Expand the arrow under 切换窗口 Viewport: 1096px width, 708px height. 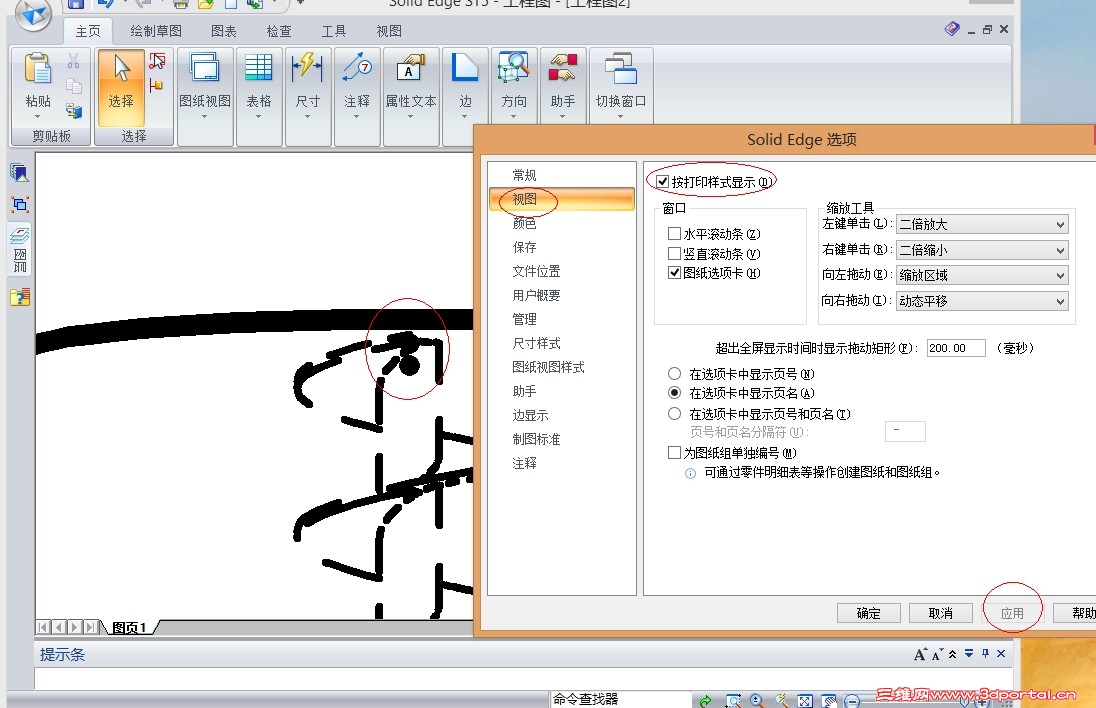621,116
